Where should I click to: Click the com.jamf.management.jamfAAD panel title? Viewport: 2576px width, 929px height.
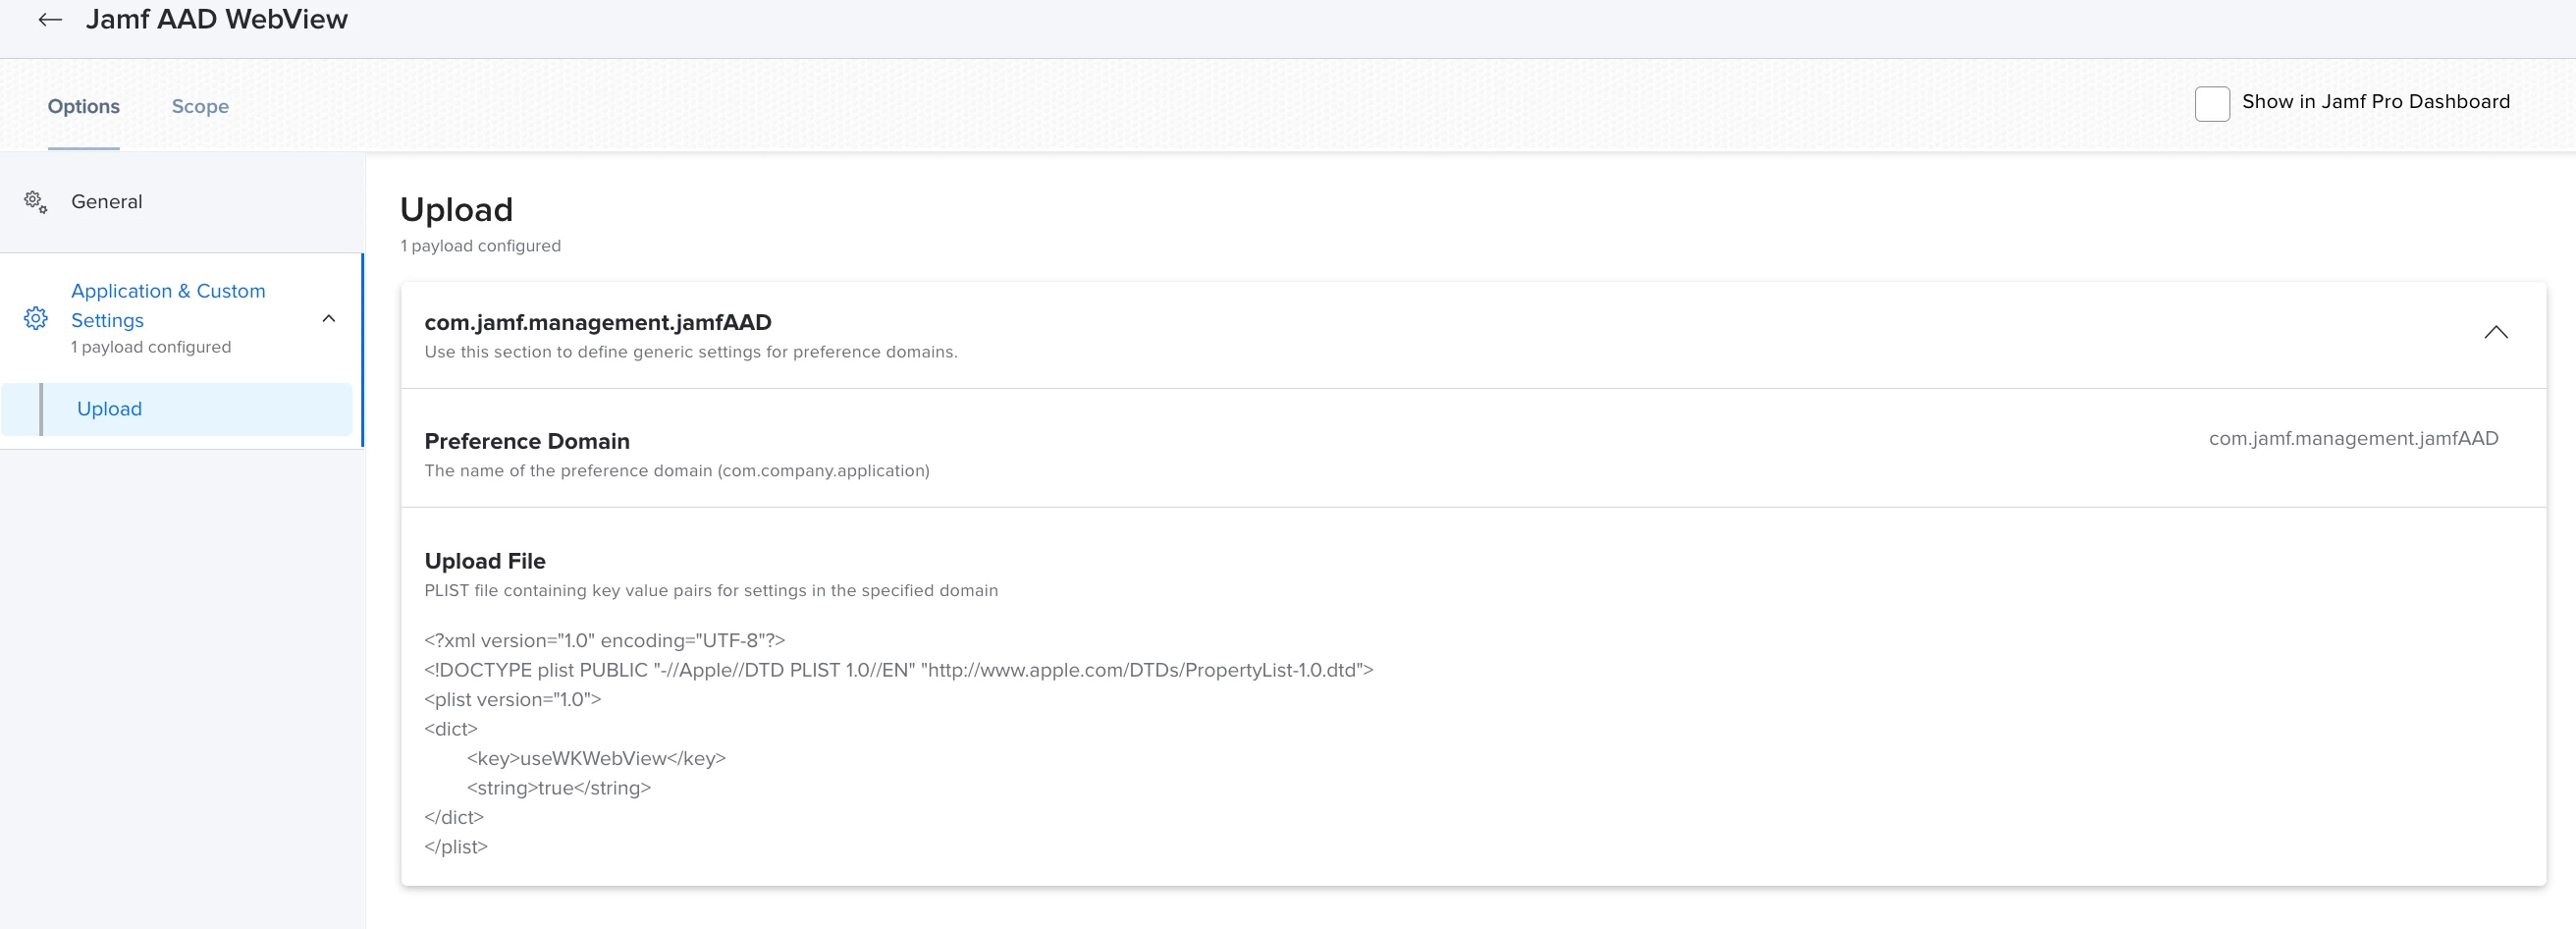[x=597, y=322]
